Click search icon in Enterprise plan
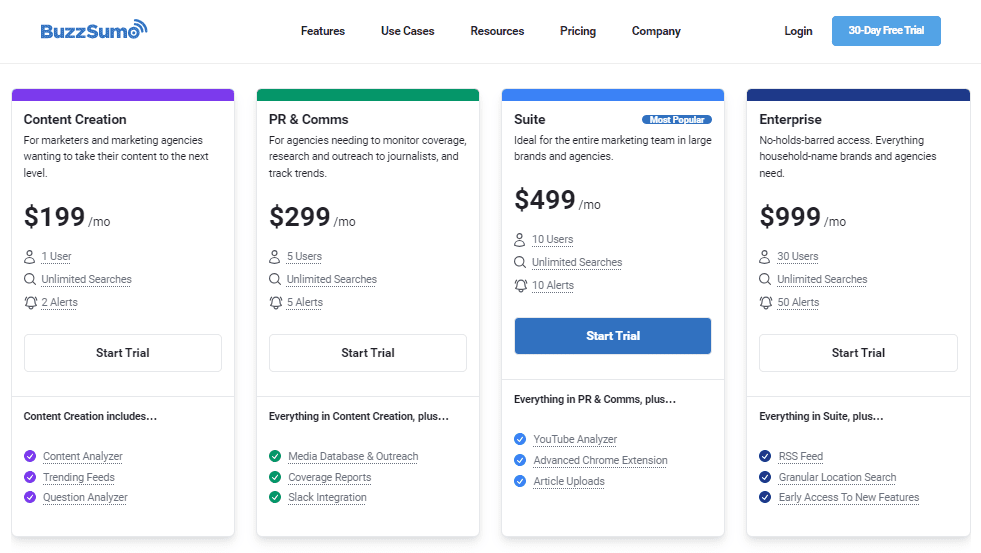This screenshot has width=981, height=553. (x=765, y=279)
